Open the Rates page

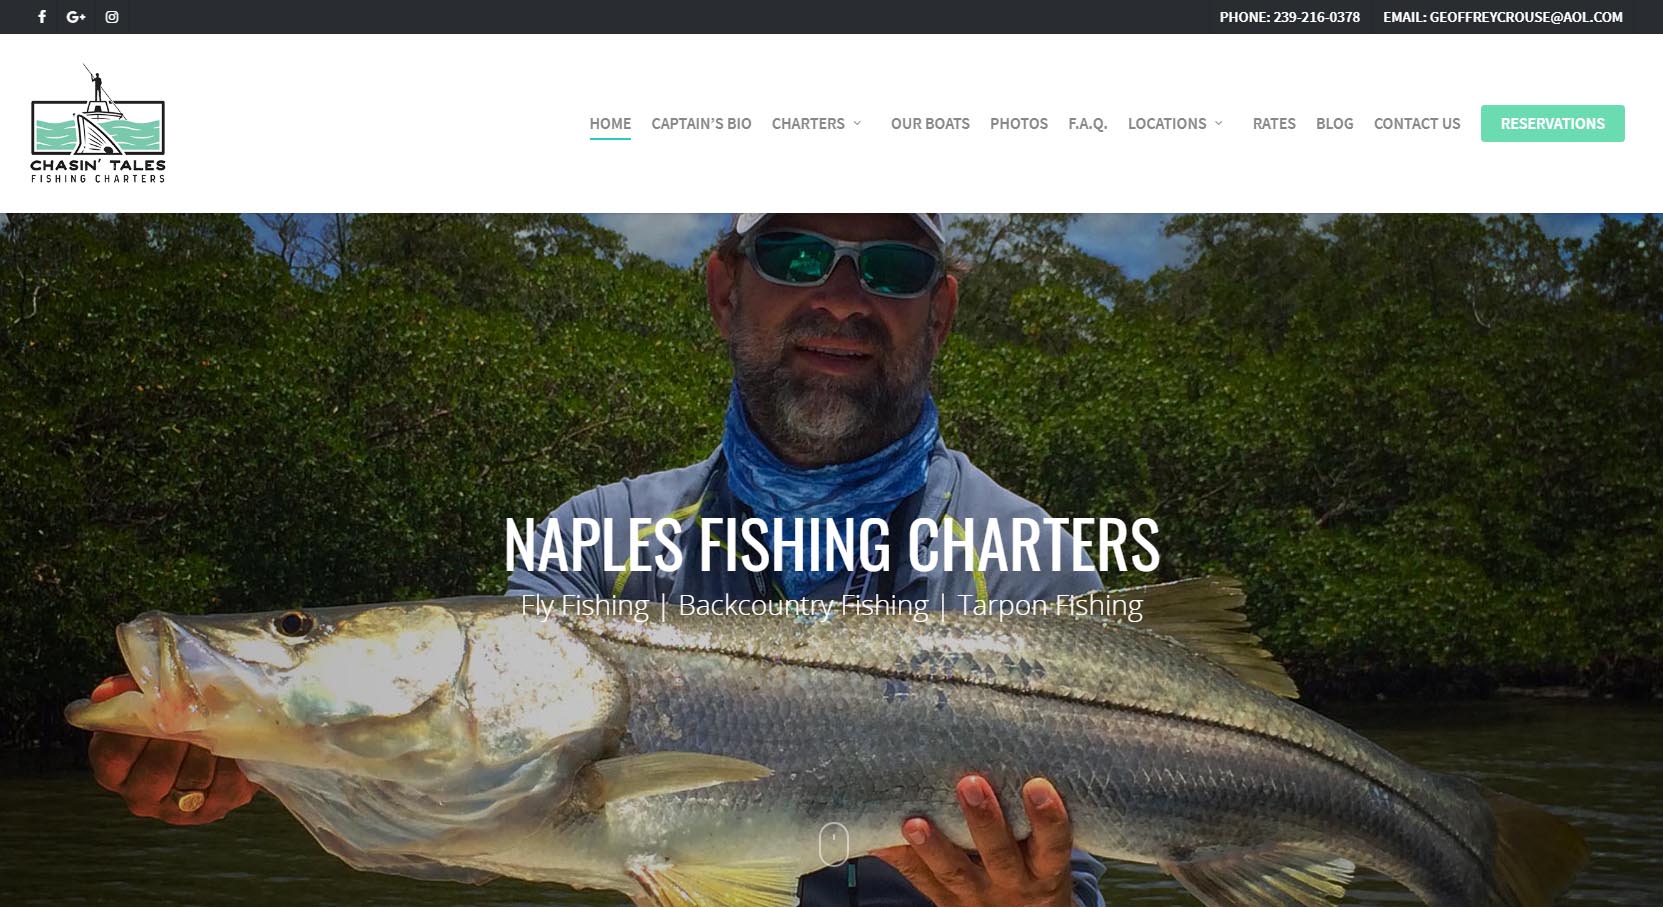pos(1274,124)
